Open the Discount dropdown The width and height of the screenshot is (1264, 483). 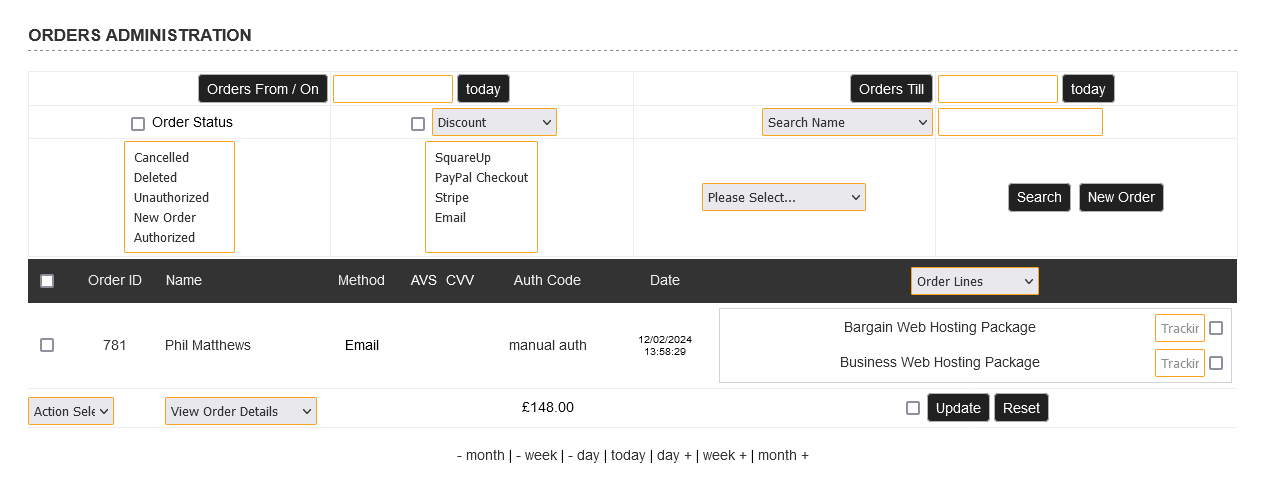[494, 123]
